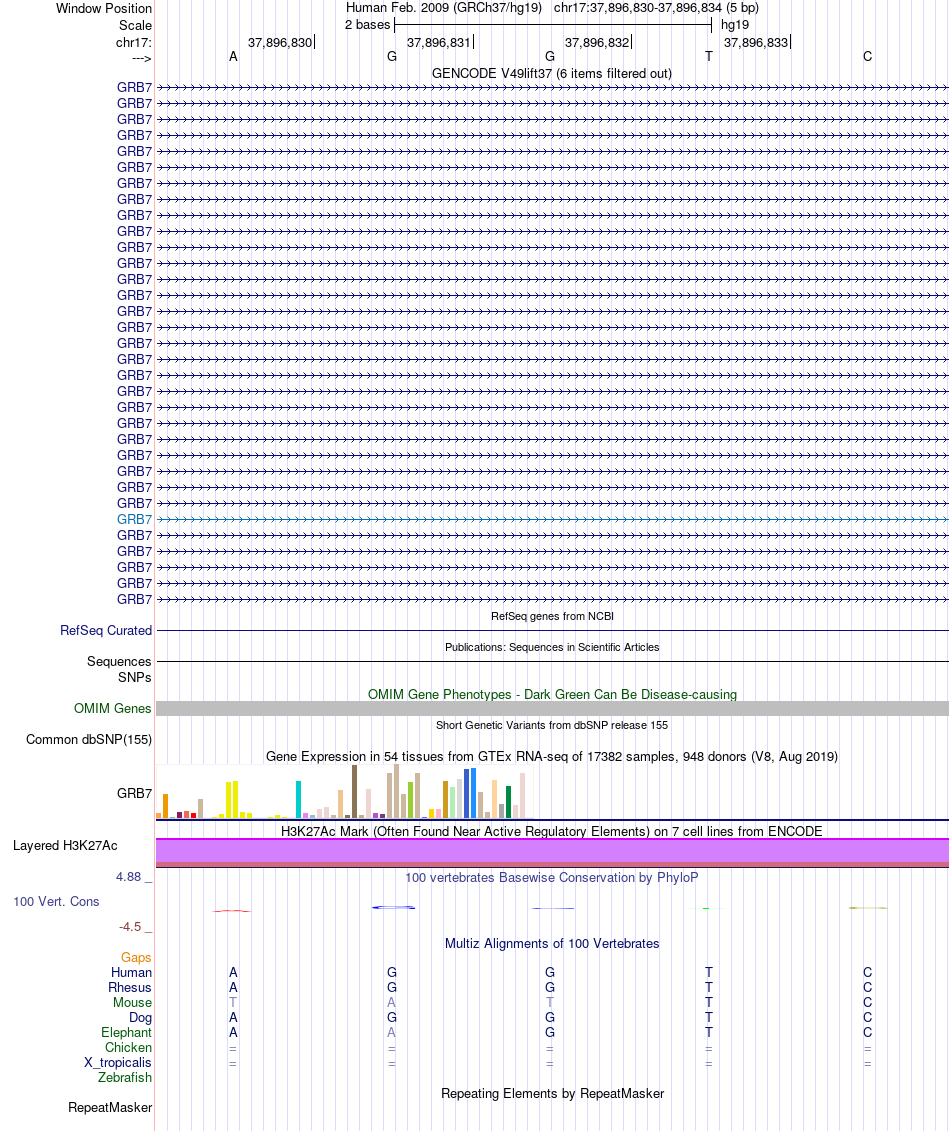950x1131 pixels.
Task: Click the Layered H3K27Ac track label
Action: click(65, 845)
